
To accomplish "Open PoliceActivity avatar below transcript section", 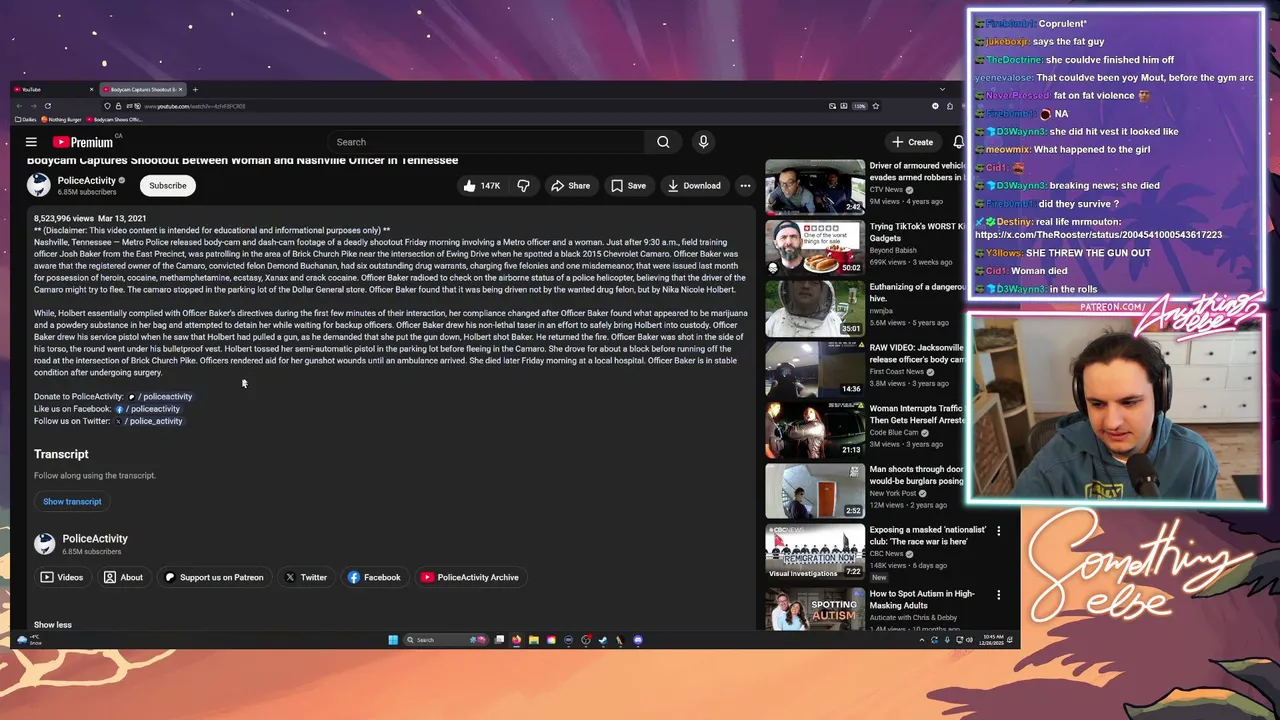I will pyautogui.click(x=44, y=544).
